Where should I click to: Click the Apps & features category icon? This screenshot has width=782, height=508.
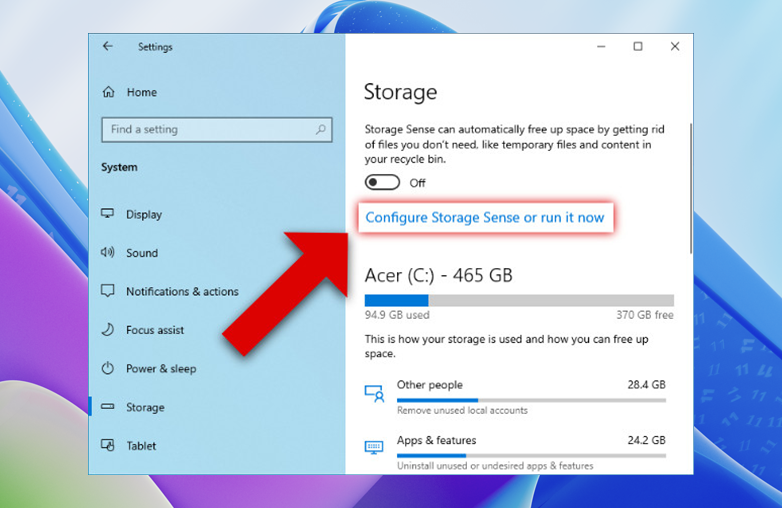[x=374, y=447]
